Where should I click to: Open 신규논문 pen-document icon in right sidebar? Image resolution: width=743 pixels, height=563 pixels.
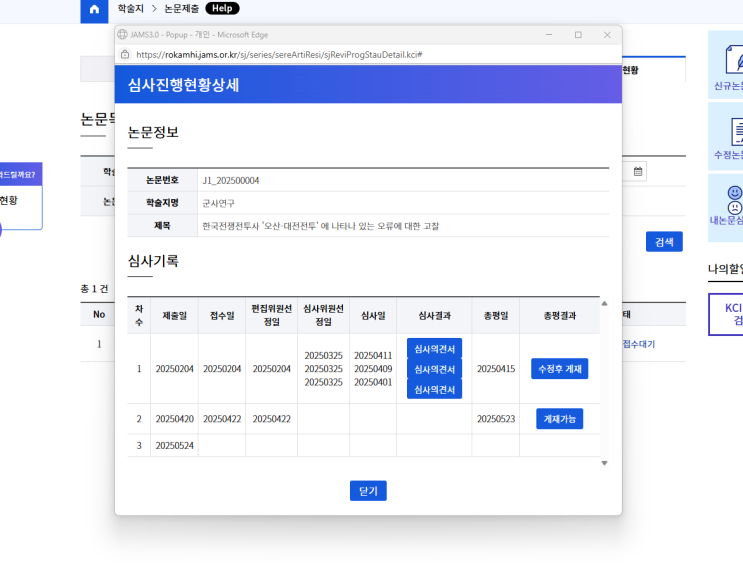[734, 59]
